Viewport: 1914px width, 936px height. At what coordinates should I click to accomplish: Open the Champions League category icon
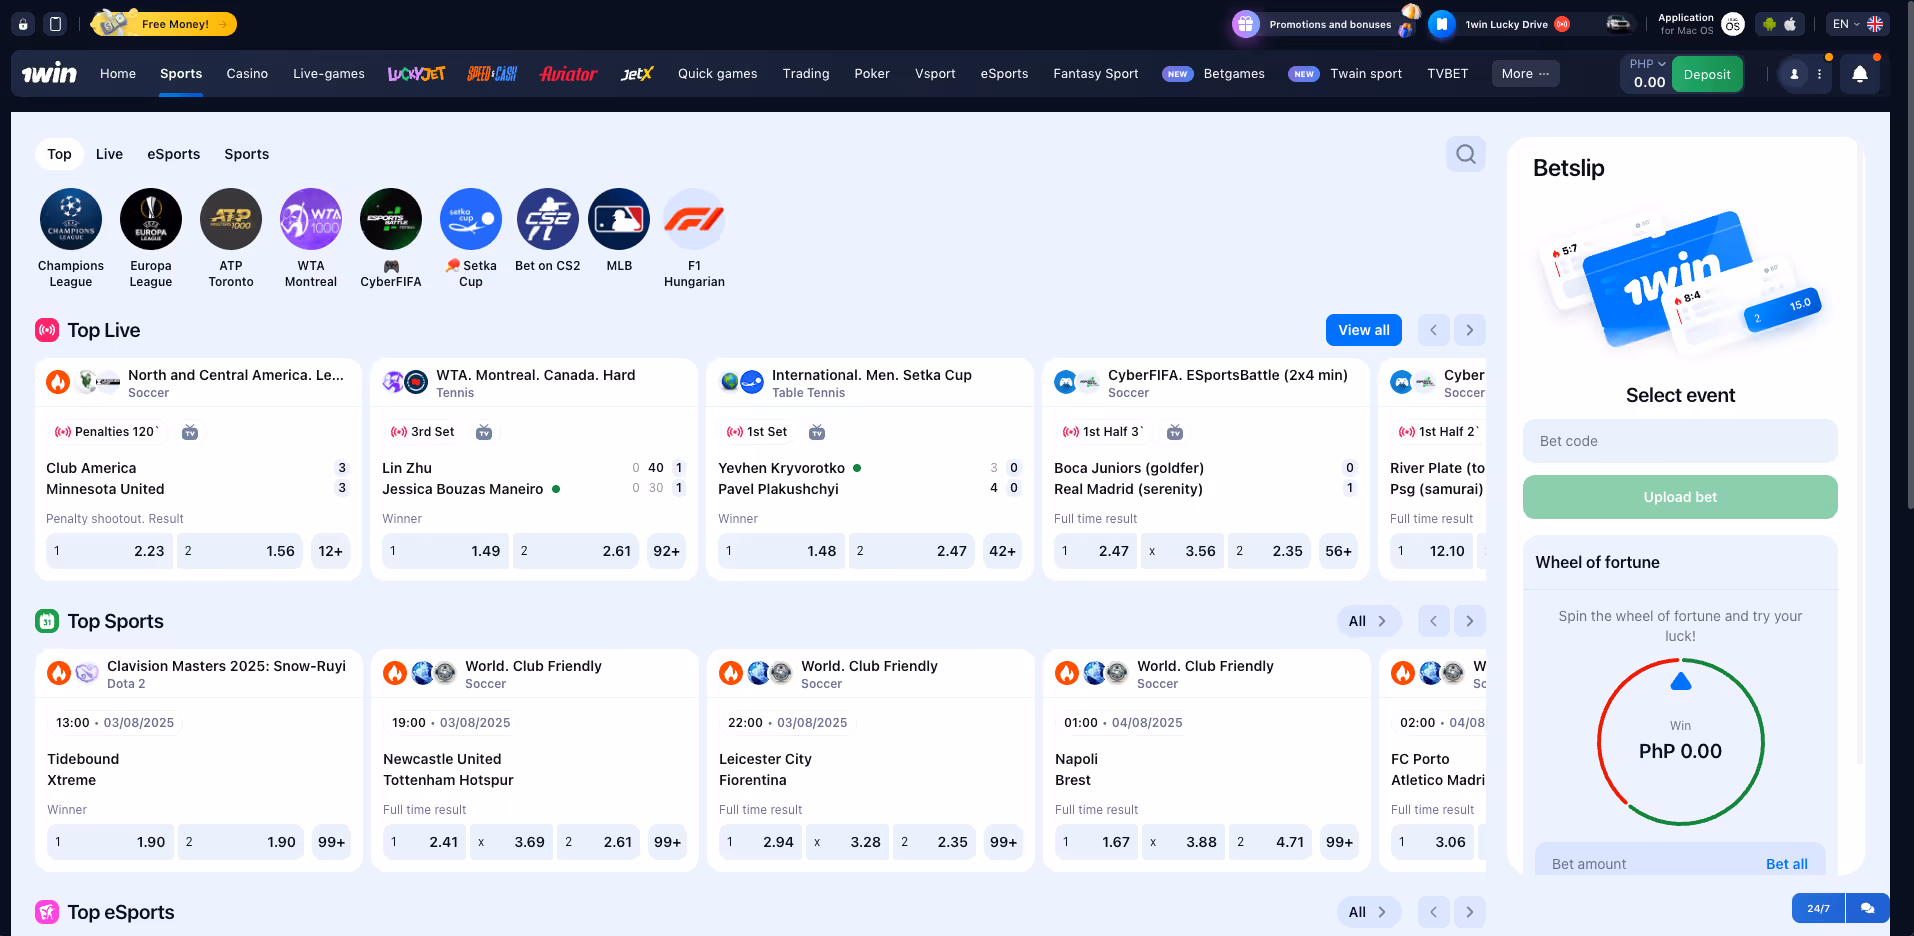pos(71,219)
